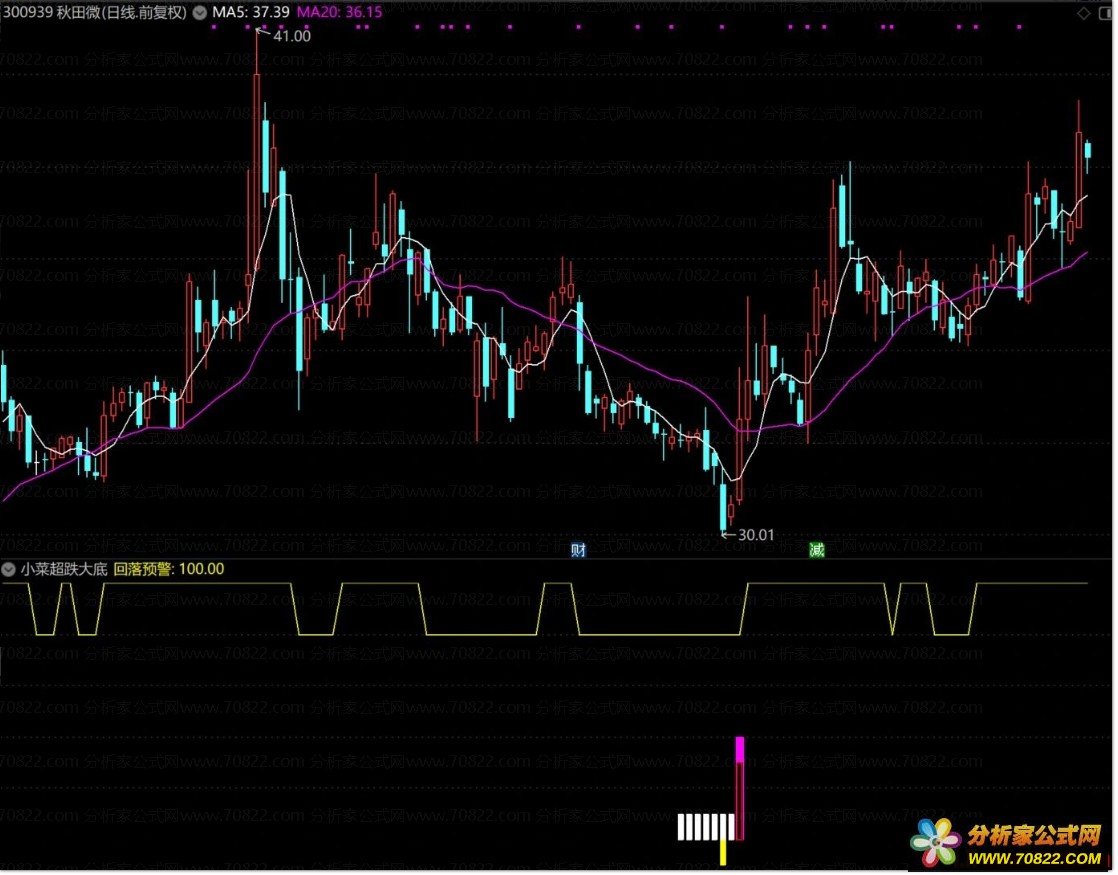Click the white signal bars cluster
The height and width of the screenshot is (875, 1118).
click(705, 827)
